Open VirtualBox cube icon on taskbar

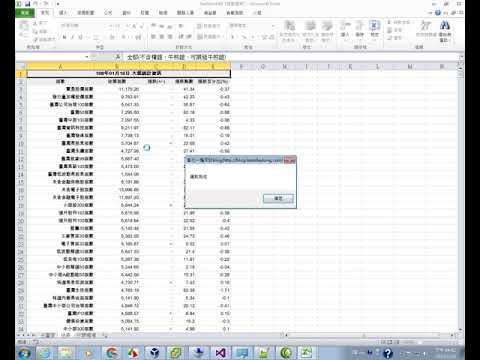(154, 353)
